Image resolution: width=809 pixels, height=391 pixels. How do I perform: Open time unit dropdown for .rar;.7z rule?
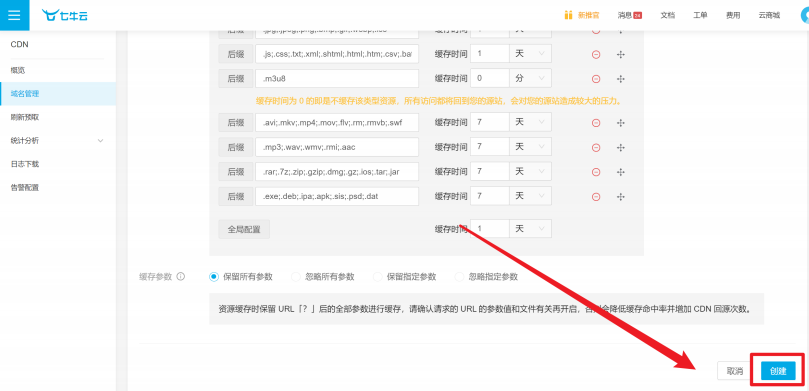(x=530, y=171)
